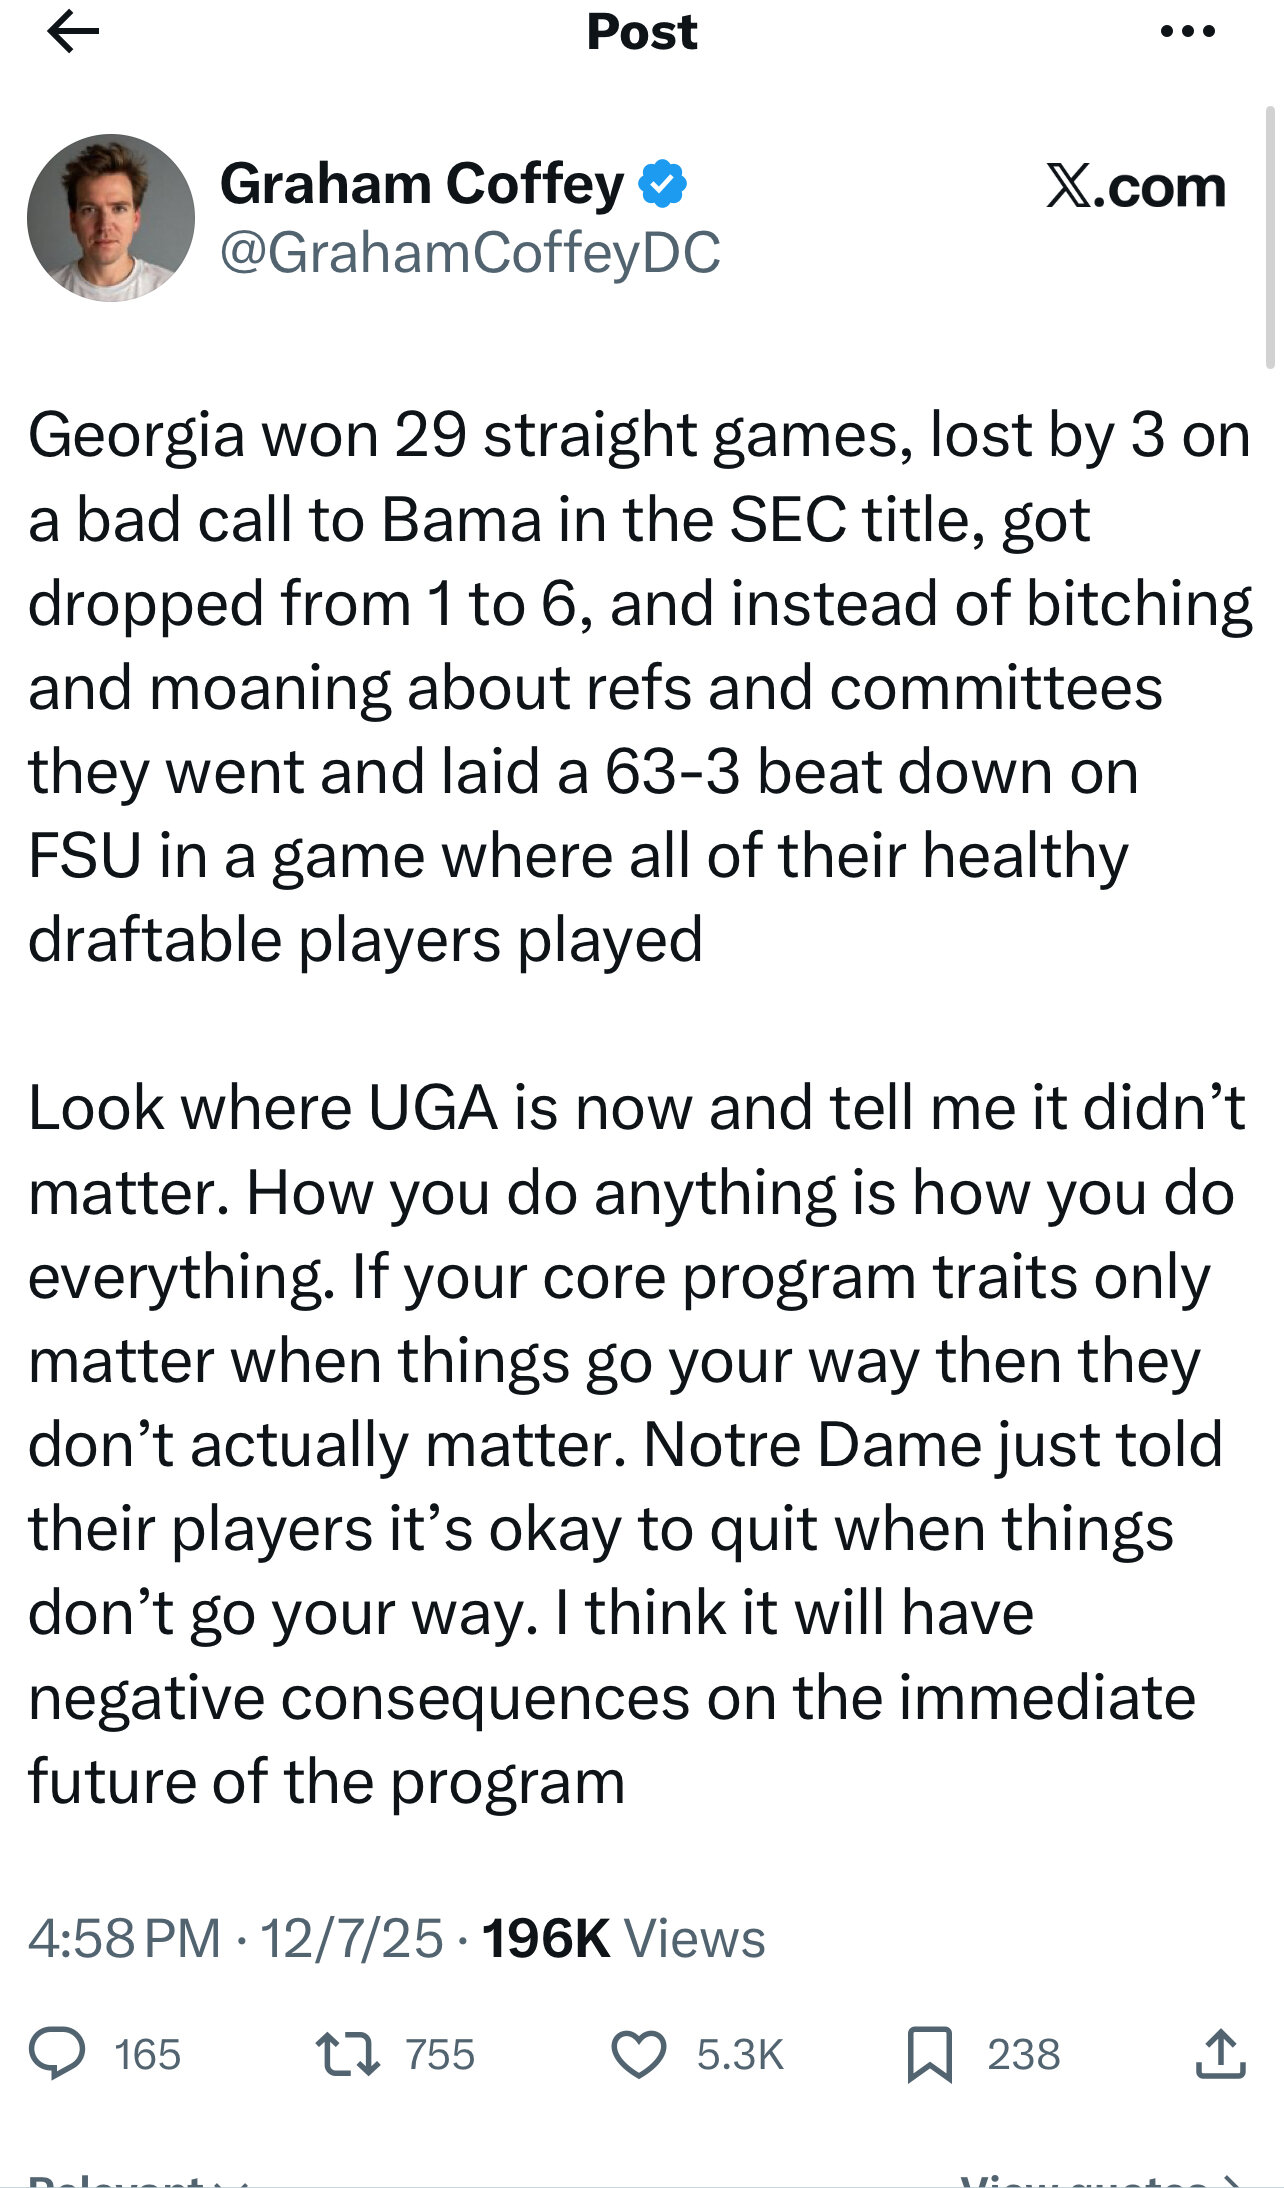
Task: Click the vertical scrollbar on the right edge
Action: [1270, 238]
